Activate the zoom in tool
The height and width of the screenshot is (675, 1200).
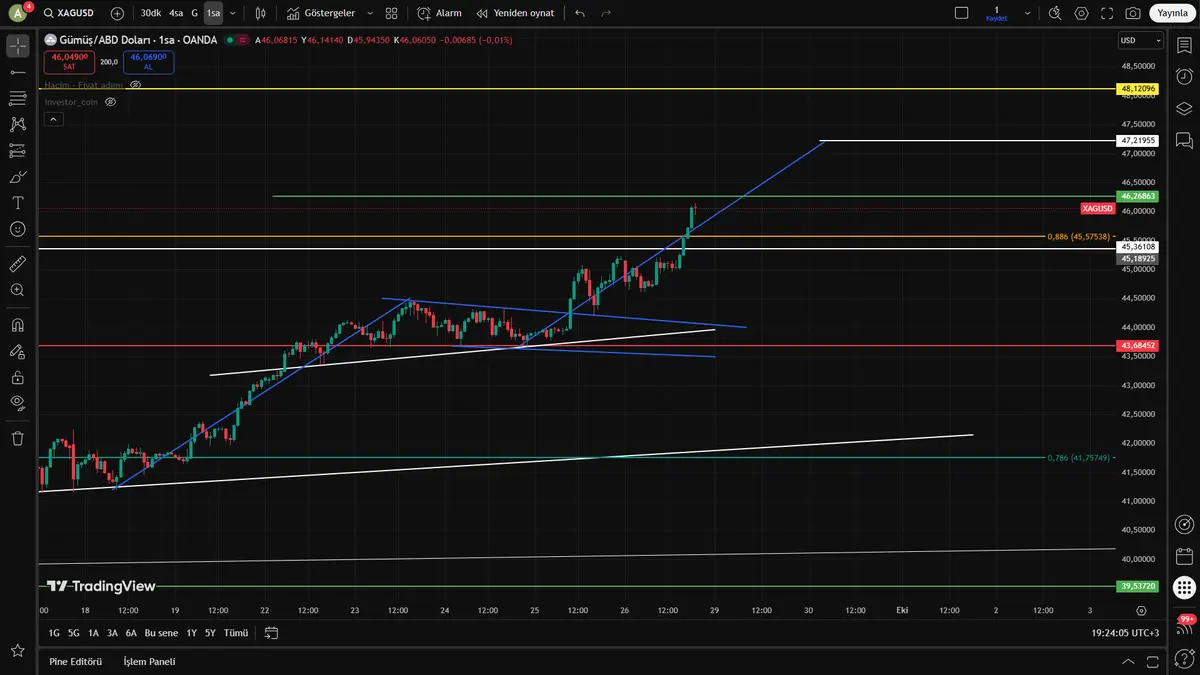(x=17, y=290)
